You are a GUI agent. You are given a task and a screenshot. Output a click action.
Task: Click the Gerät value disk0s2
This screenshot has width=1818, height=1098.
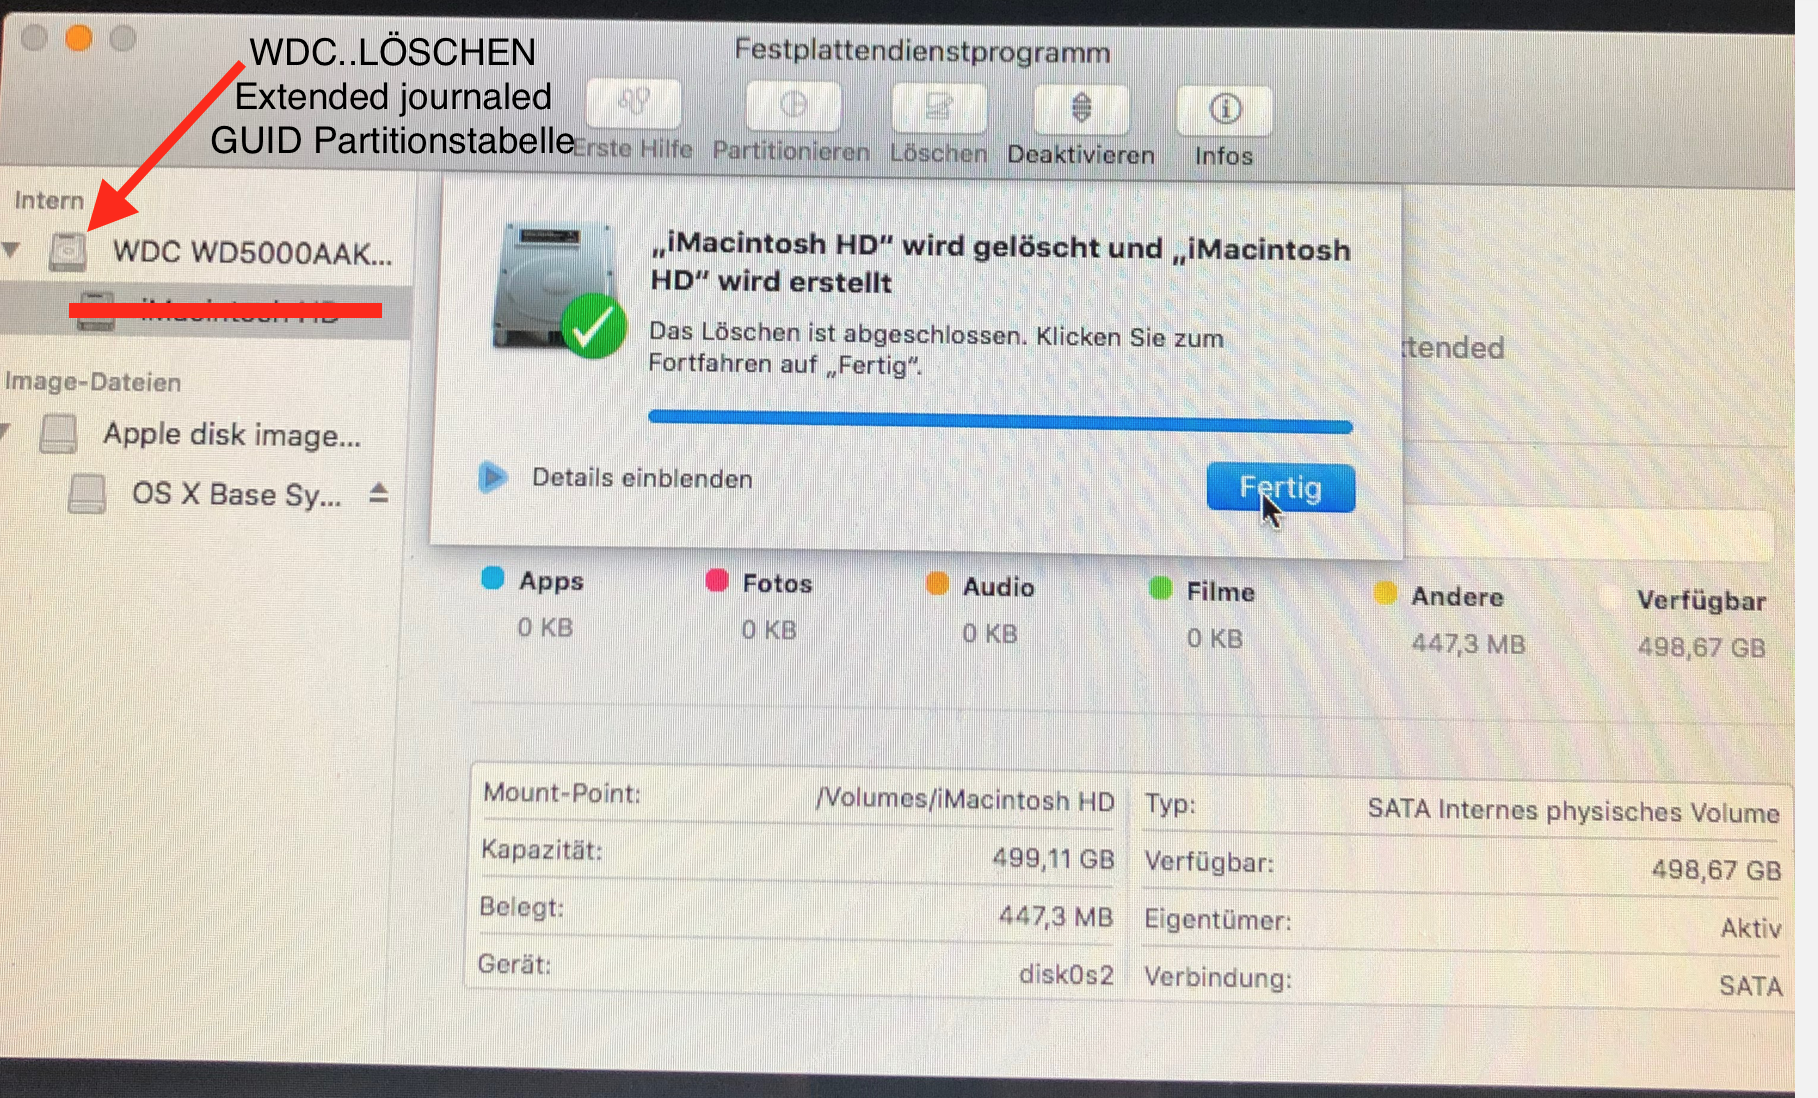1066,974
